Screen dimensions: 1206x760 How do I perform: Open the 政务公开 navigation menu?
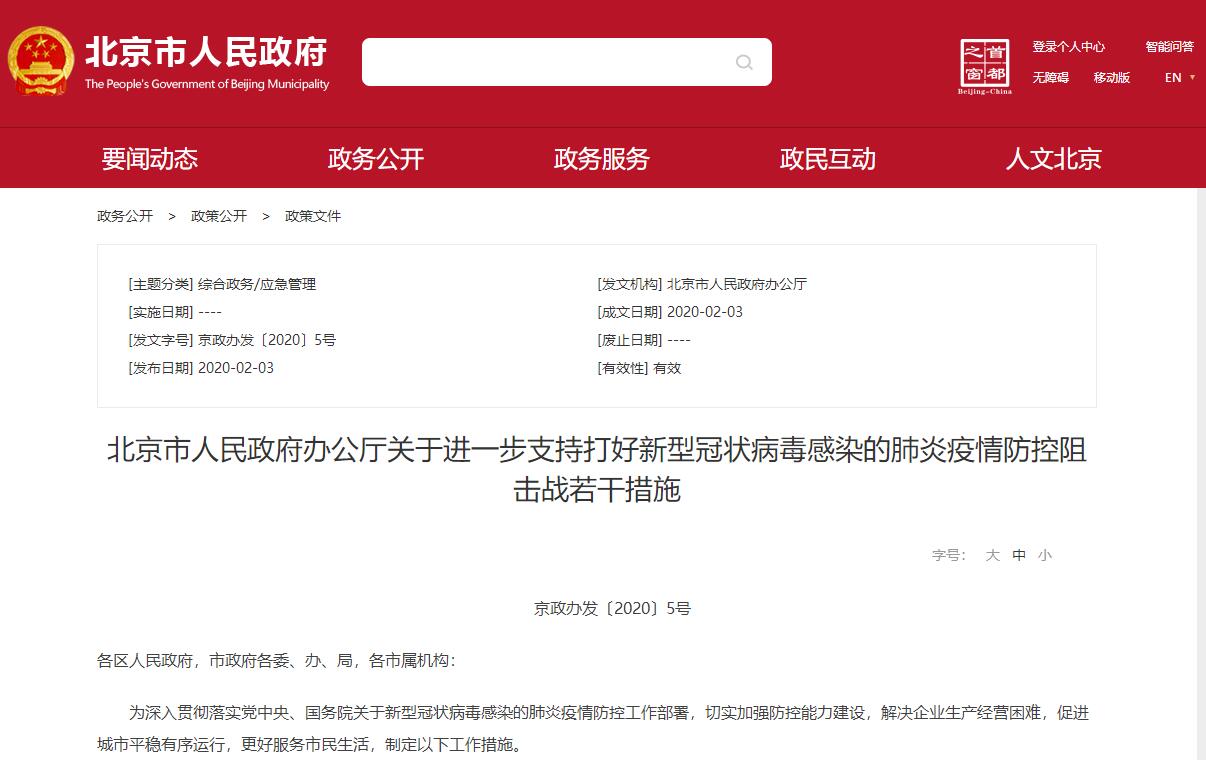click(x=376, y=159)
